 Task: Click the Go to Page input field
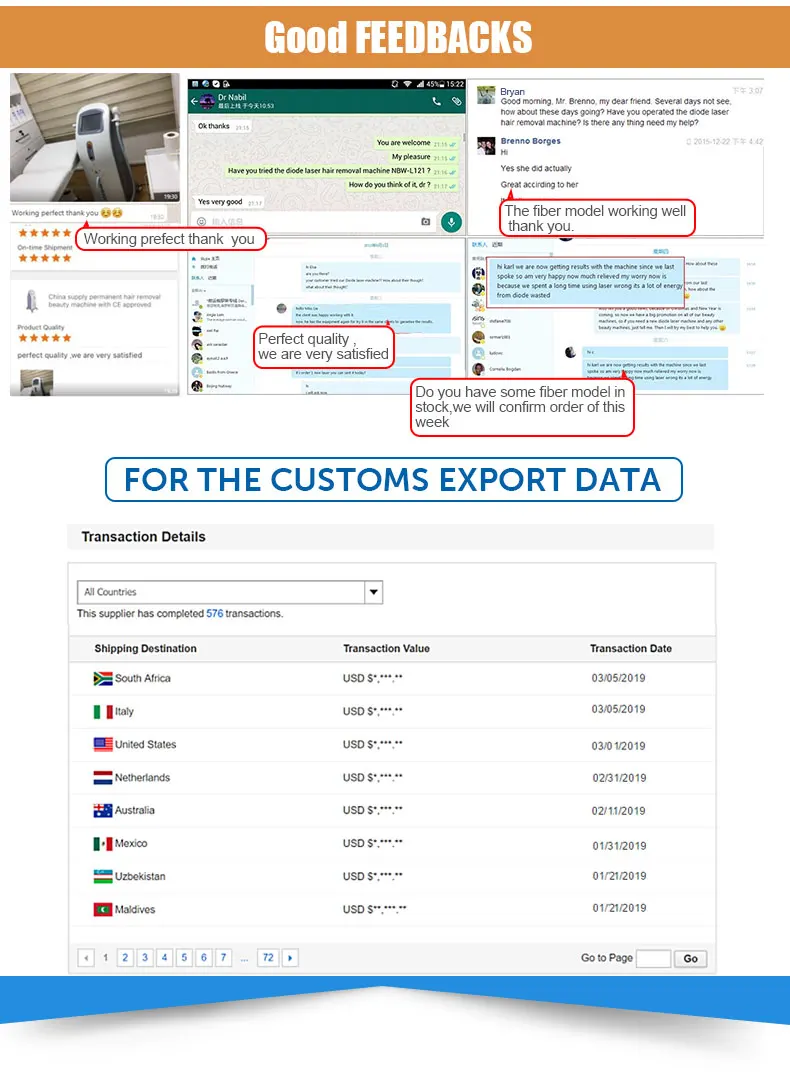click(653, 958)
